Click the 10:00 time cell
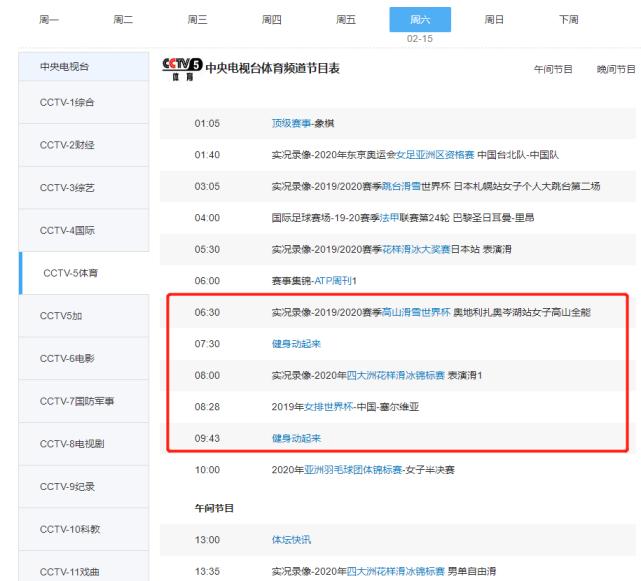 207,470
